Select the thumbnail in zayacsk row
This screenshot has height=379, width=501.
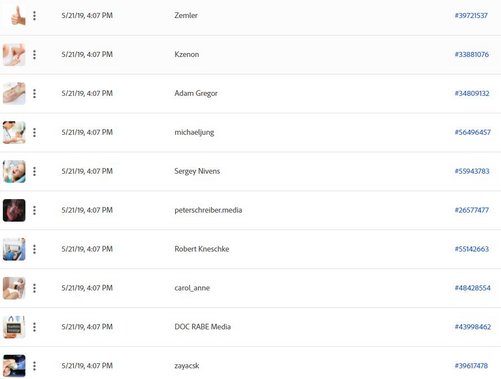pos(14,366)
